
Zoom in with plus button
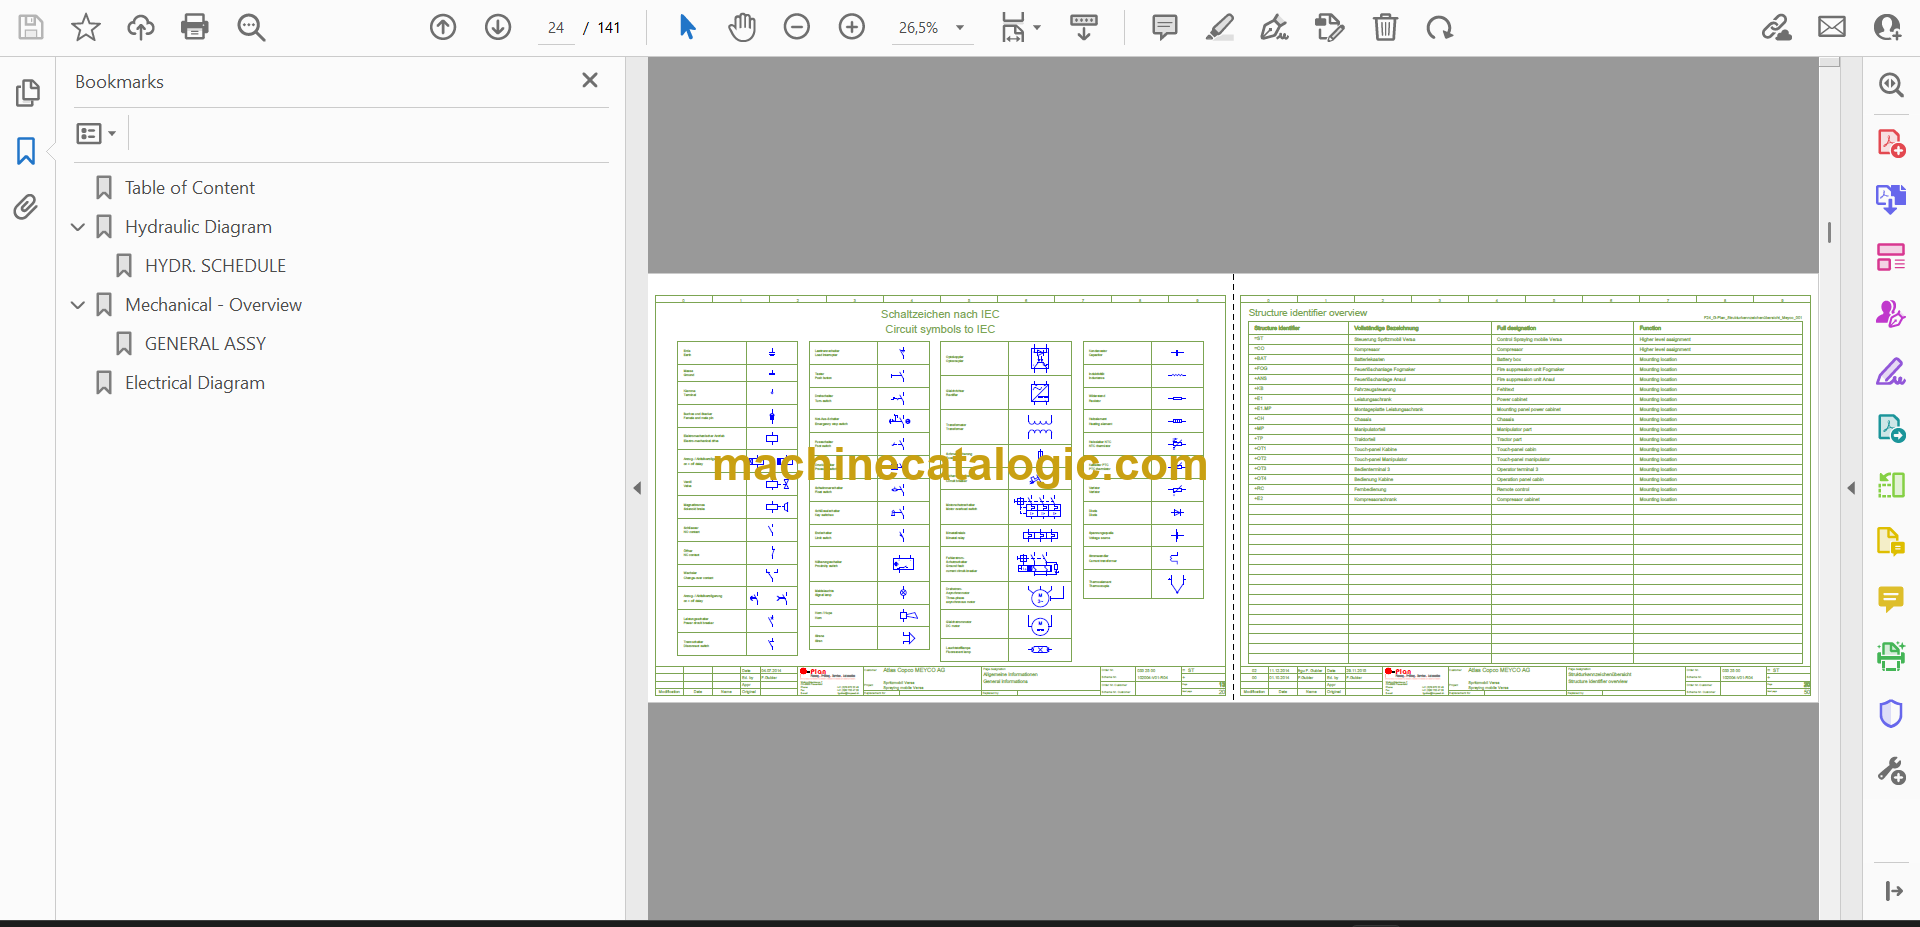click(x=852, y=27)
